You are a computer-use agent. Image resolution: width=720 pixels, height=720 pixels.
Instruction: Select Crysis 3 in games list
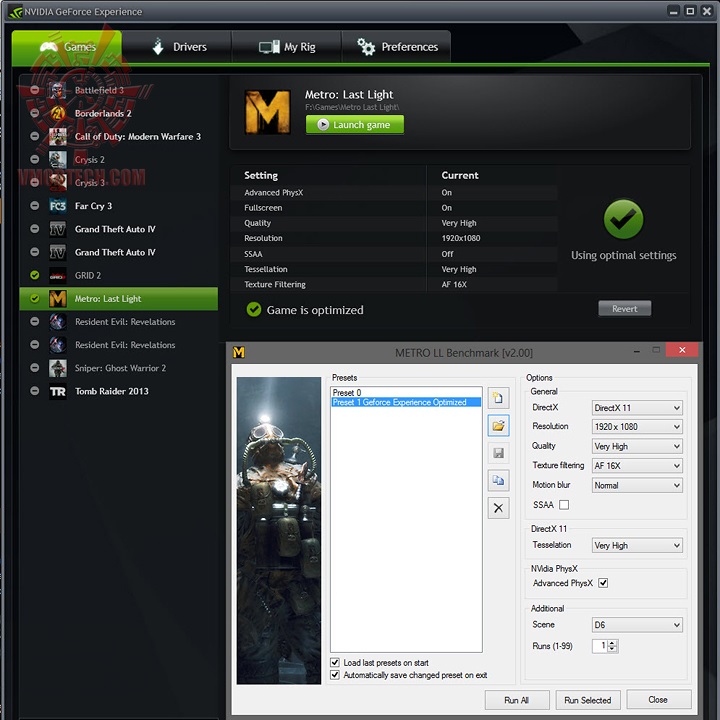(118, 183)
